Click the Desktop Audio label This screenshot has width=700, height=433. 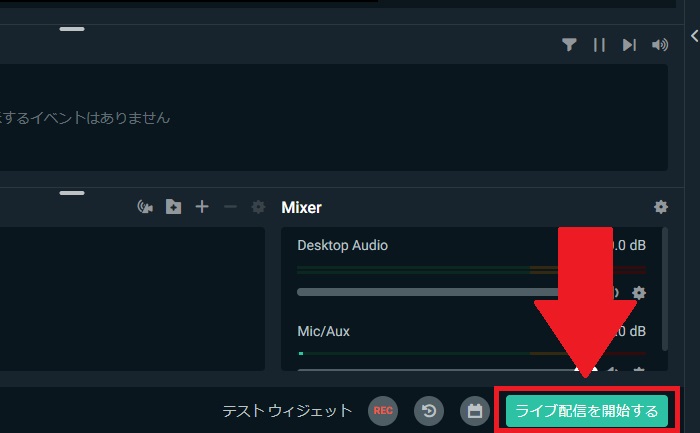pyautogui.click(x=342, y=245)
